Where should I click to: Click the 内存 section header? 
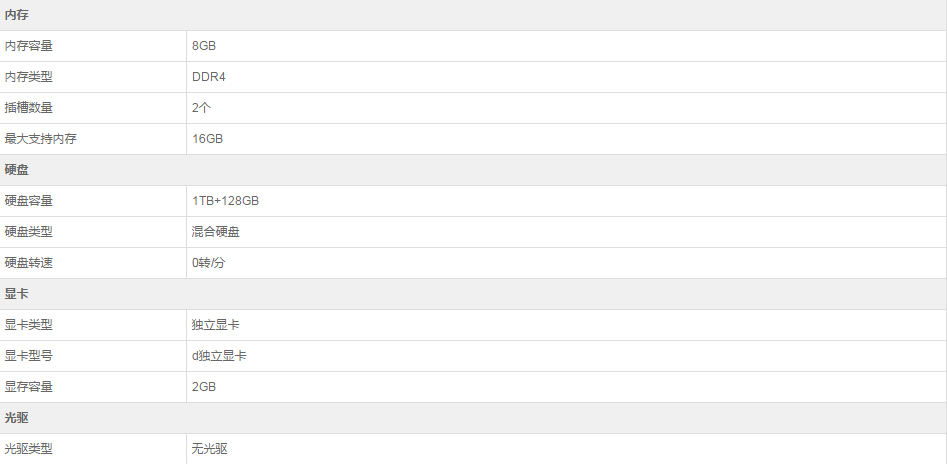pos(16,15)
